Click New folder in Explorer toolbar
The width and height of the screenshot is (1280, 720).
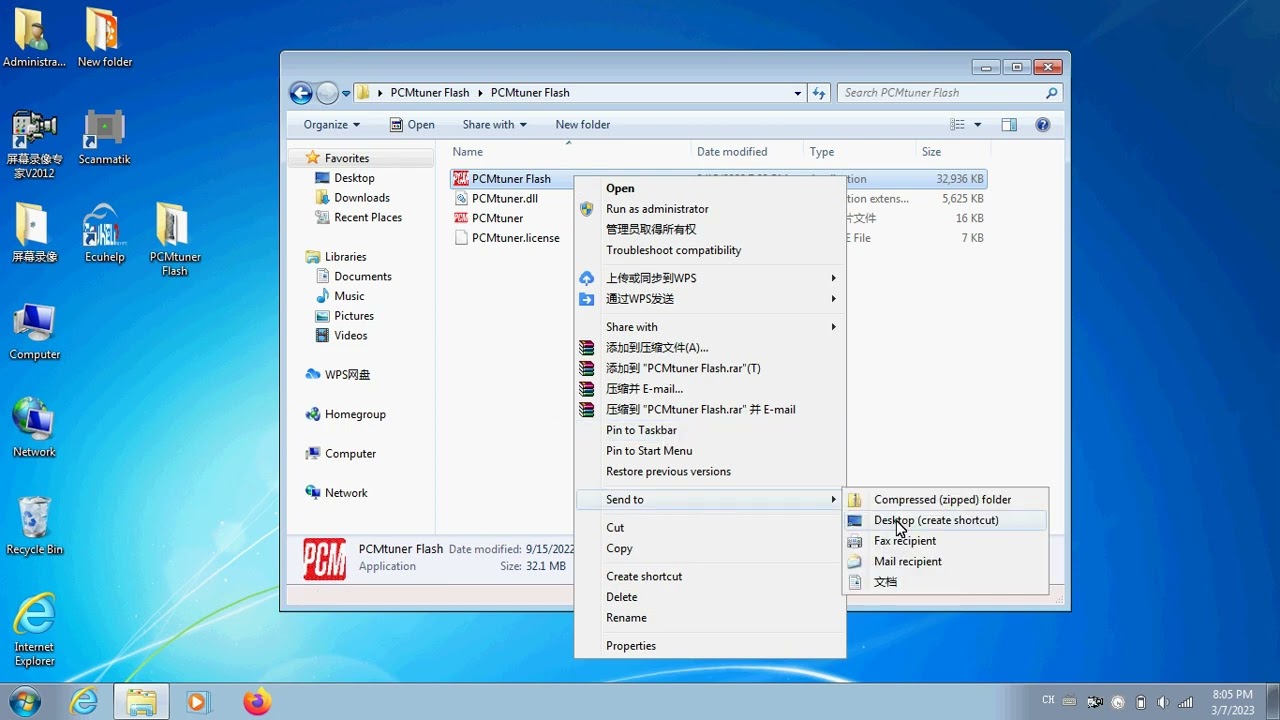click(583, 125)
